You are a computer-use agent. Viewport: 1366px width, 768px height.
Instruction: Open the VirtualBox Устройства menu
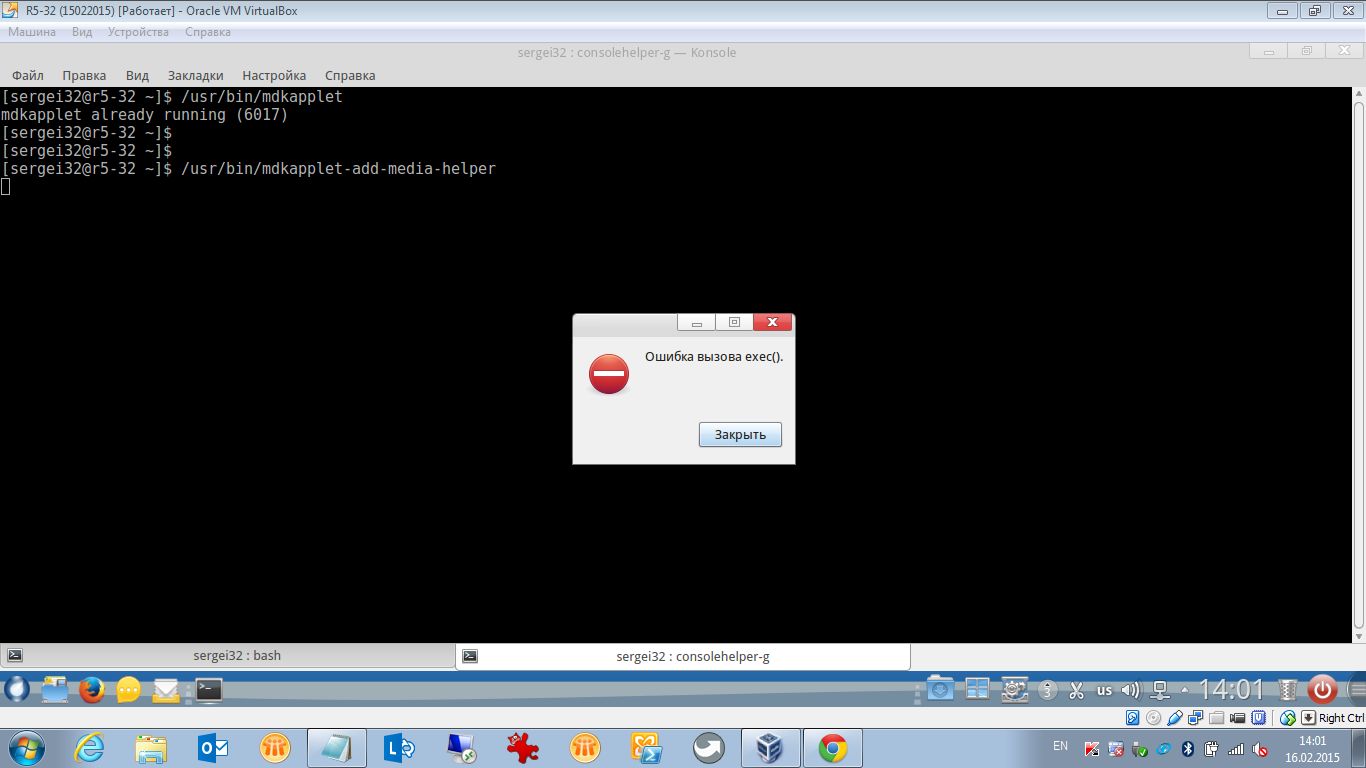tap(138, 32)
